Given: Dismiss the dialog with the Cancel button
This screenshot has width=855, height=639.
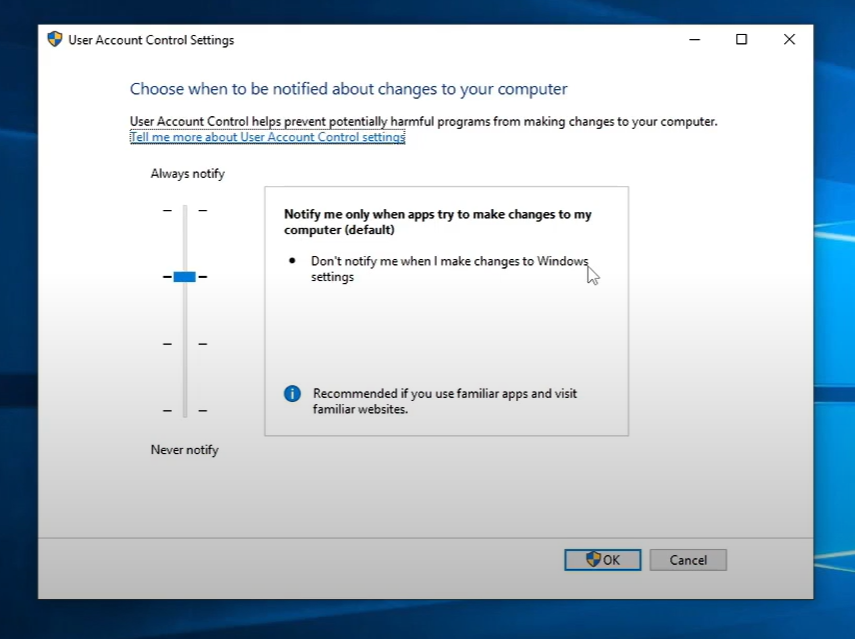Looking at the screenshot, I should (688, 560).
